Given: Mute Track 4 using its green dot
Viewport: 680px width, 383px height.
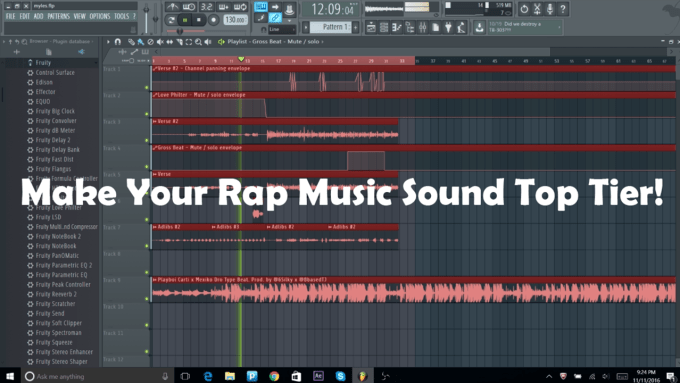Looking at the screenshot, I should tap(147, 167).
